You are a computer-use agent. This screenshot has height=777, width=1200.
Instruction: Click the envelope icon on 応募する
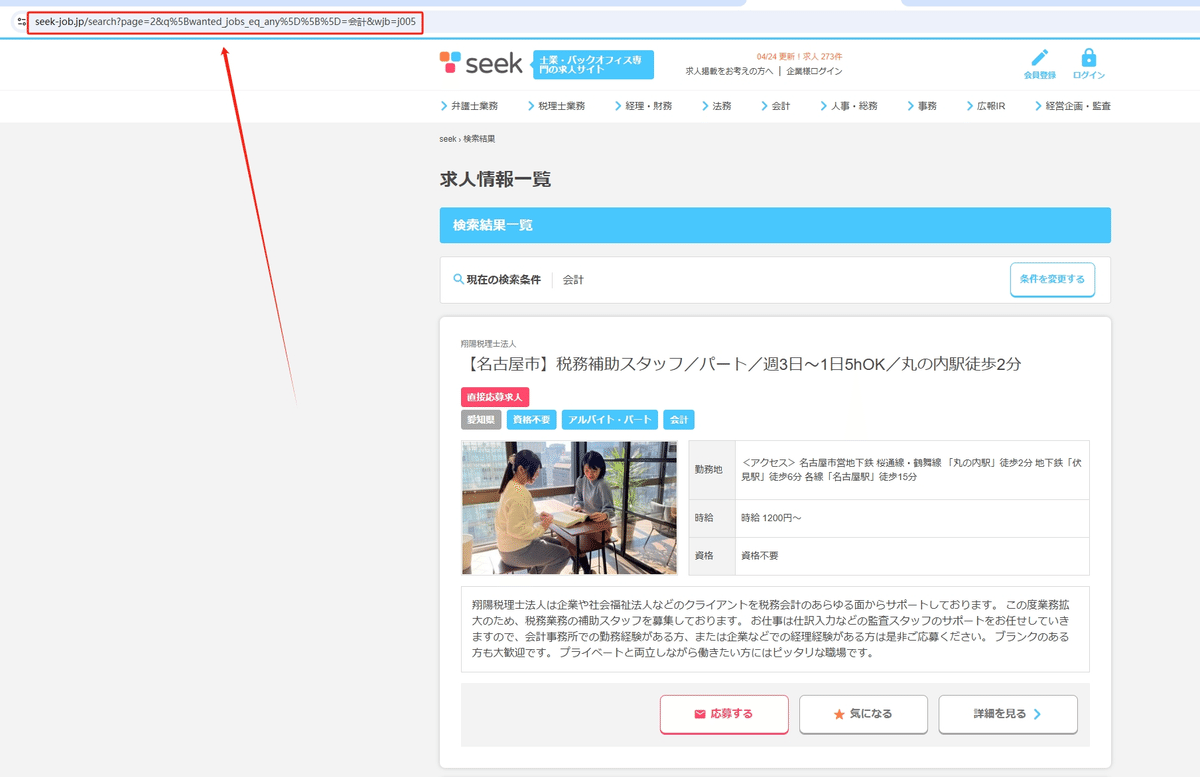[x=700, y=714]
